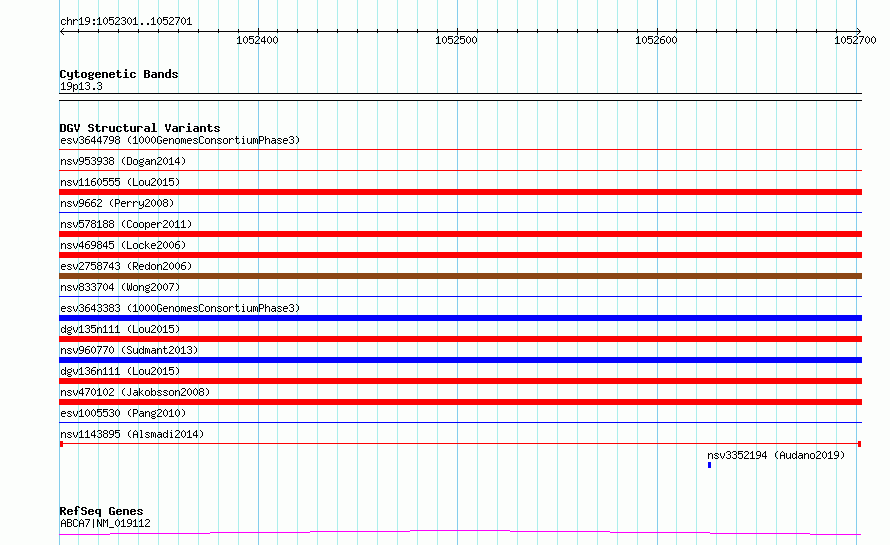Click the 1052400 ruler tick label
Viewport: 890px width, 545px height.
(257, 40)
